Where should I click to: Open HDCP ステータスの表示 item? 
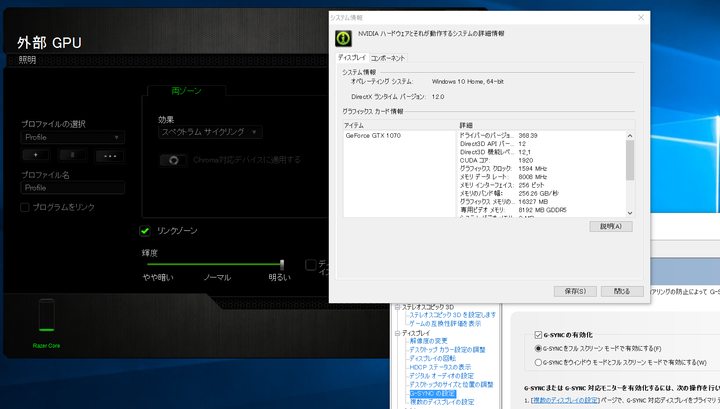tap(440, 367)
